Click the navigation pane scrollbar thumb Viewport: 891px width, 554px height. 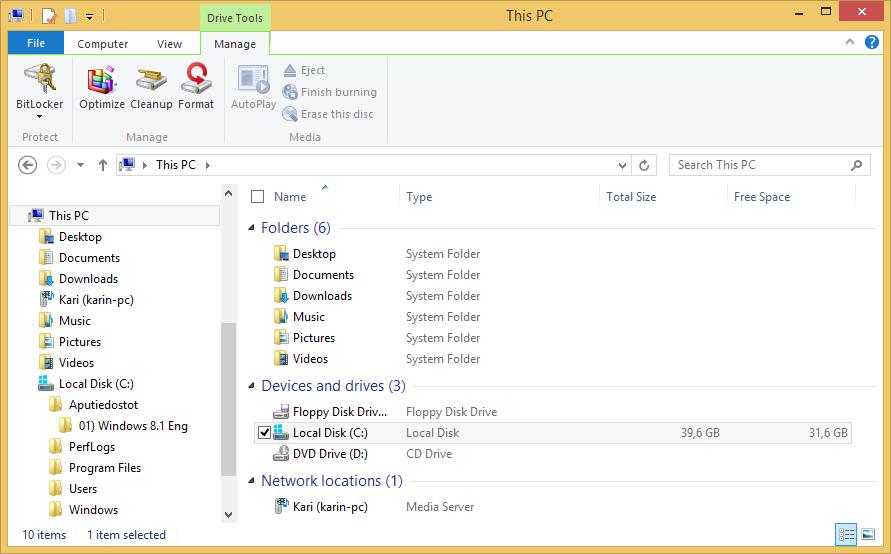[228, 399]
